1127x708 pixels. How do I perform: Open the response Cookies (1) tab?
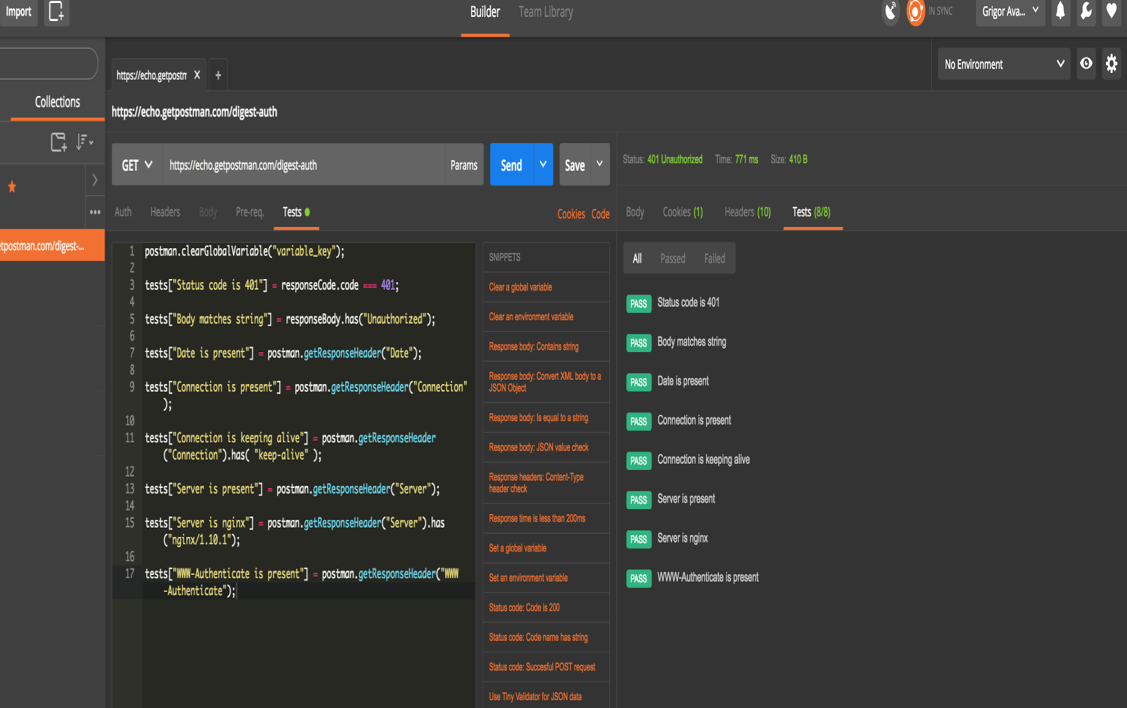pos(683,212)
